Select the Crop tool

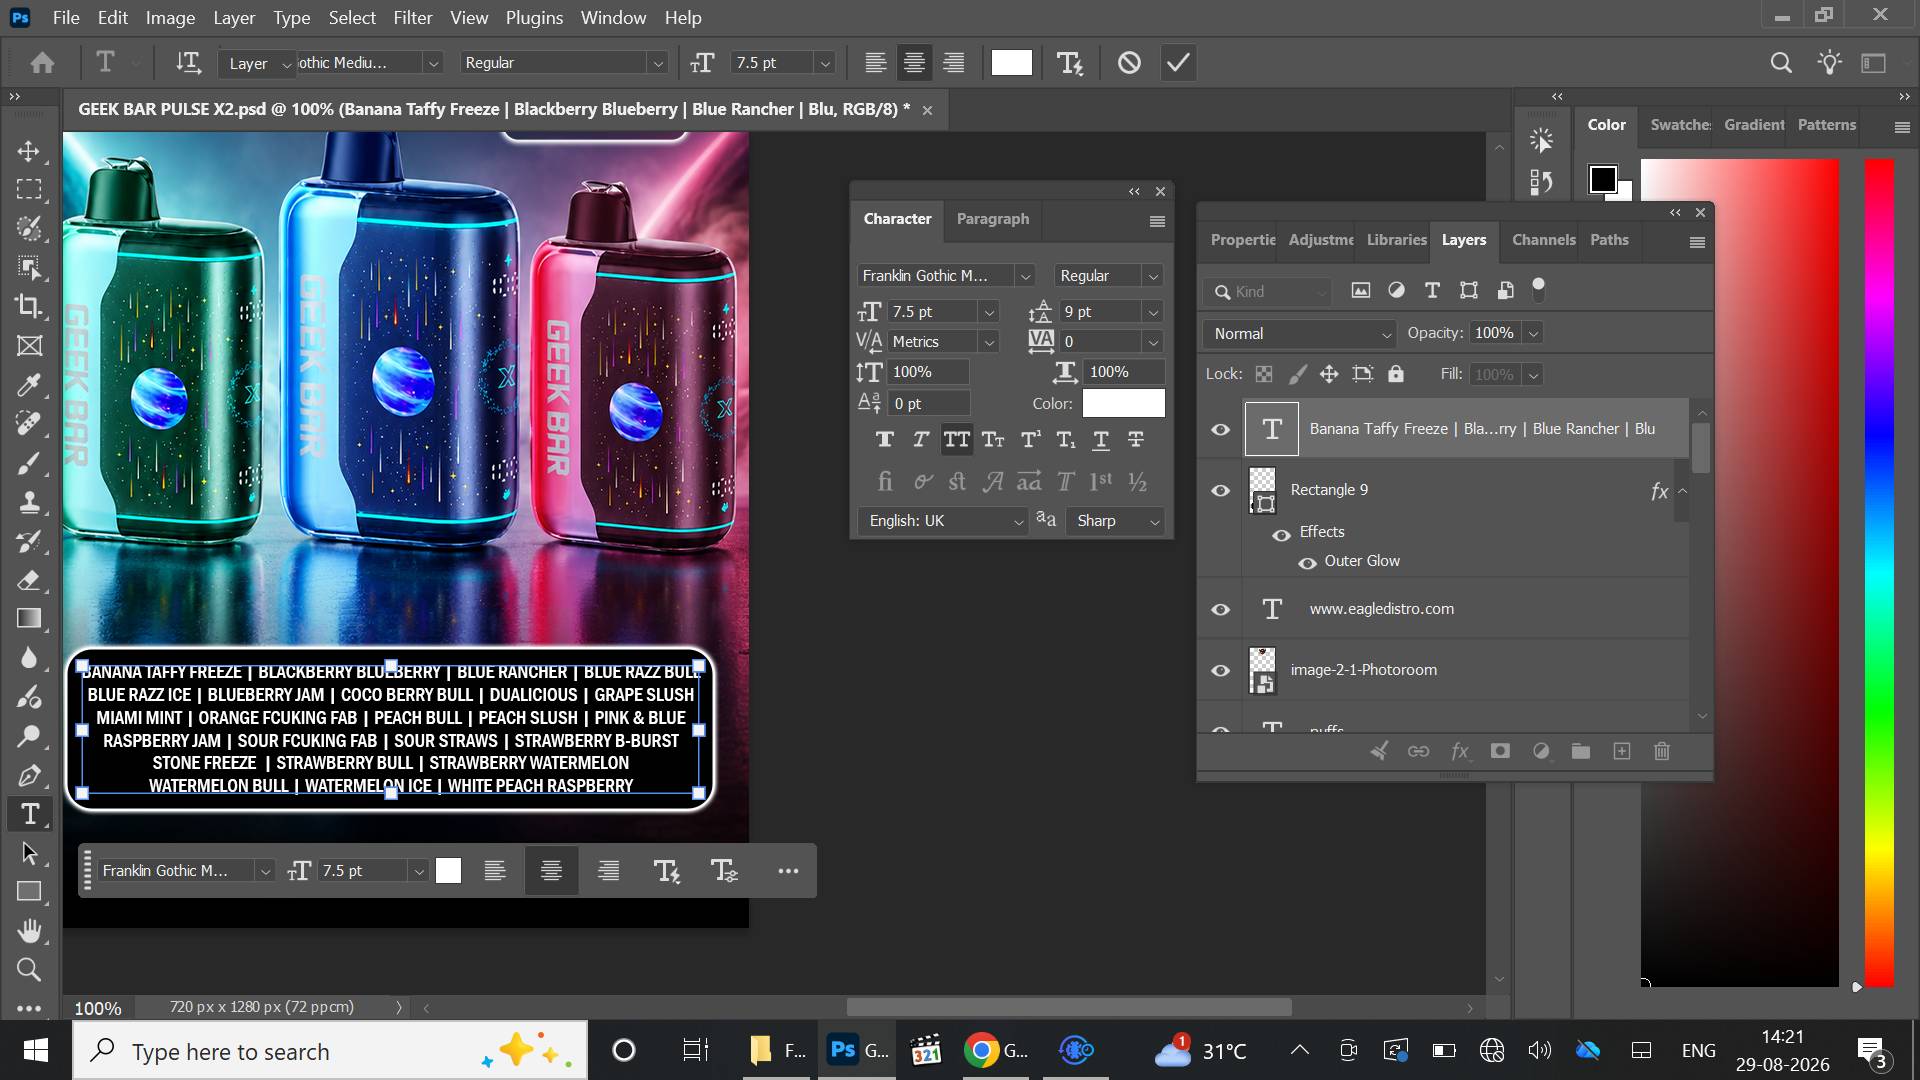coord(29,306)
